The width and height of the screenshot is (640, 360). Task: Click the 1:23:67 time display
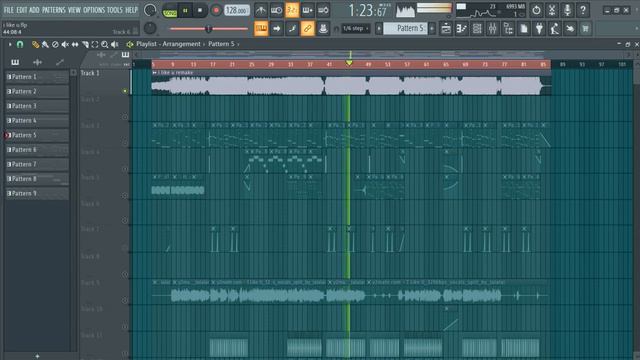coord(367,11)
